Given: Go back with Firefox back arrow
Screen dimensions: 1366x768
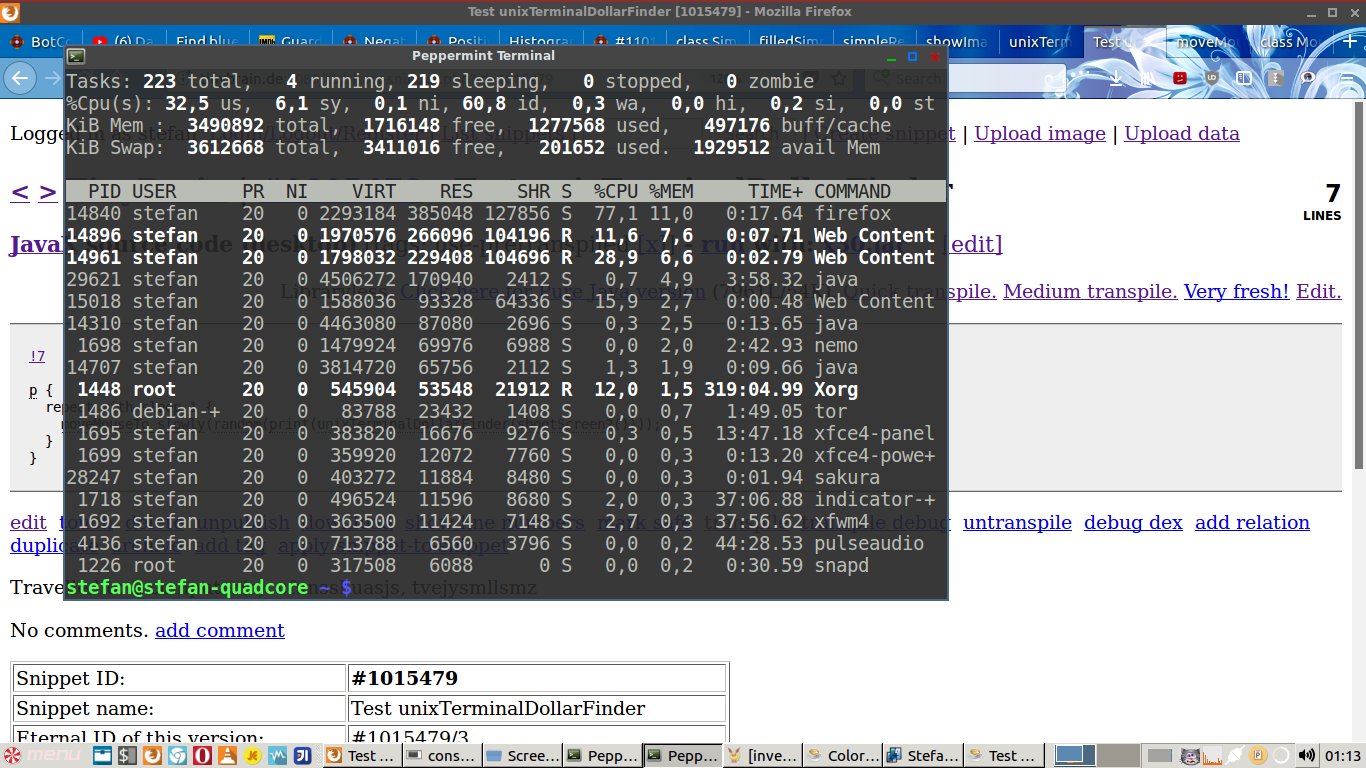Looking at the screenshot, I should coord(22,78).
